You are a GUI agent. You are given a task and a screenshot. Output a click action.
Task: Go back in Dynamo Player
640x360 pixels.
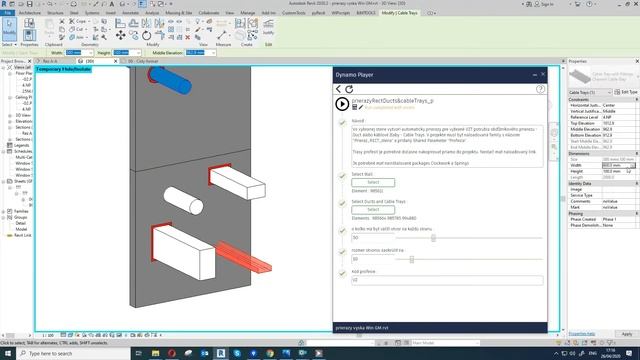pyautogui.click(x=338, y=89)
